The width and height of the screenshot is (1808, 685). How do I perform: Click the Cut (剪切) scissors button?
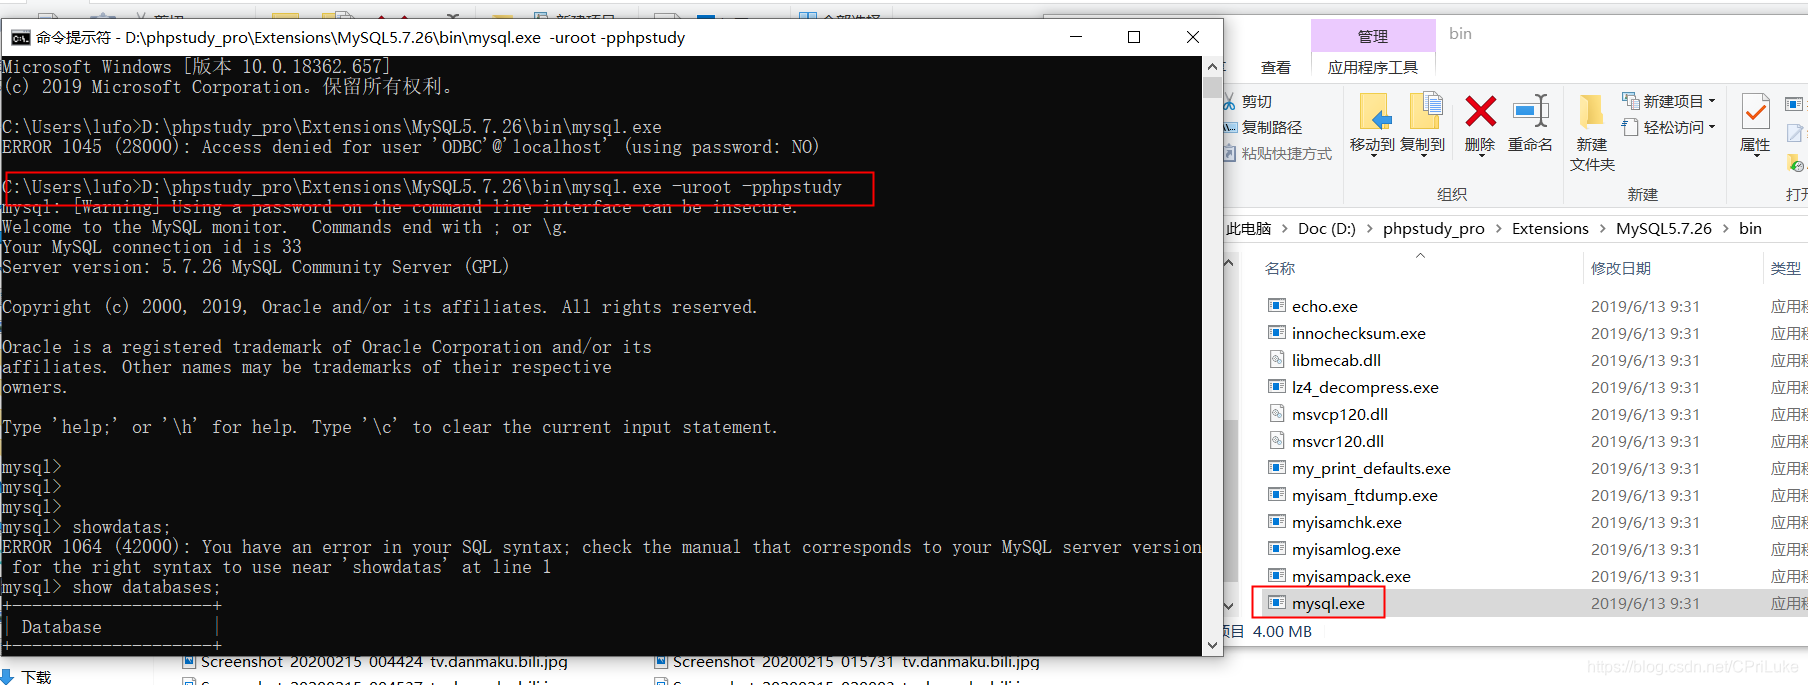pyautogui.click(x=1248, y=102)
